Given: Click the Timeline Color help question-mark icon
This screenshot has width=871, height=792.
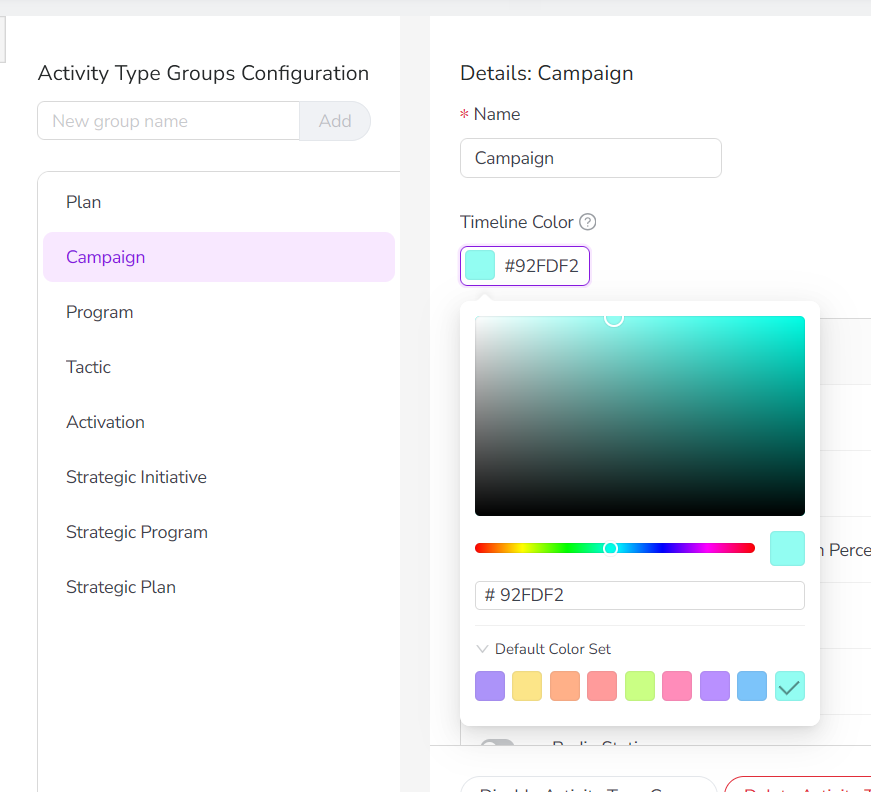Looking at the screenshot, I should [588, 222].
